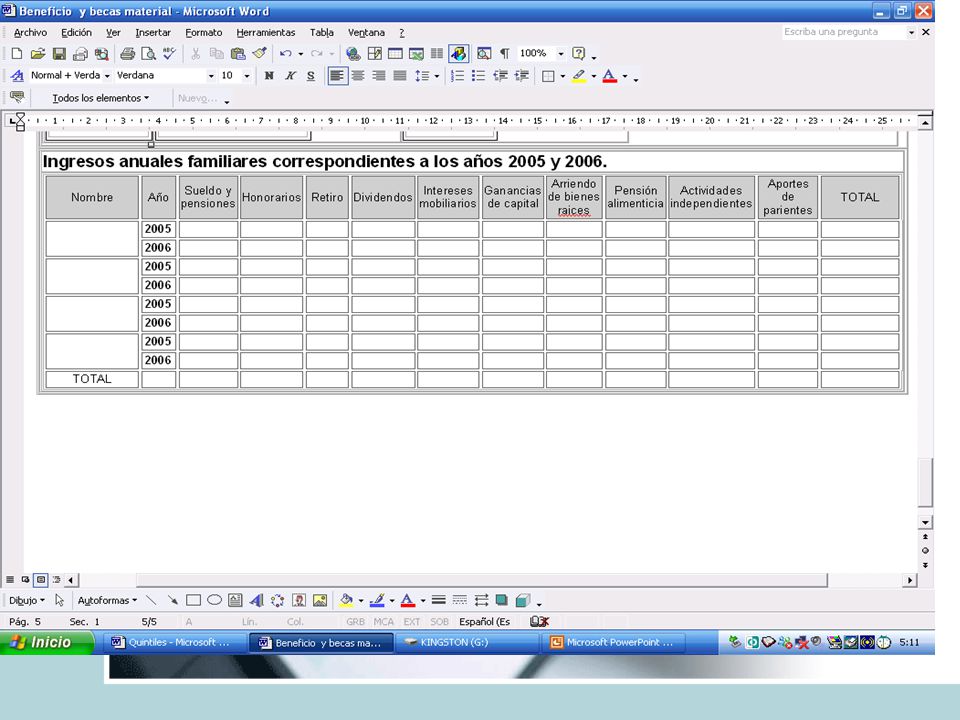This screenshot has width=960, height=720.
Task: Insert a text box from the drawing toolbar
Action: click(235, 600)
